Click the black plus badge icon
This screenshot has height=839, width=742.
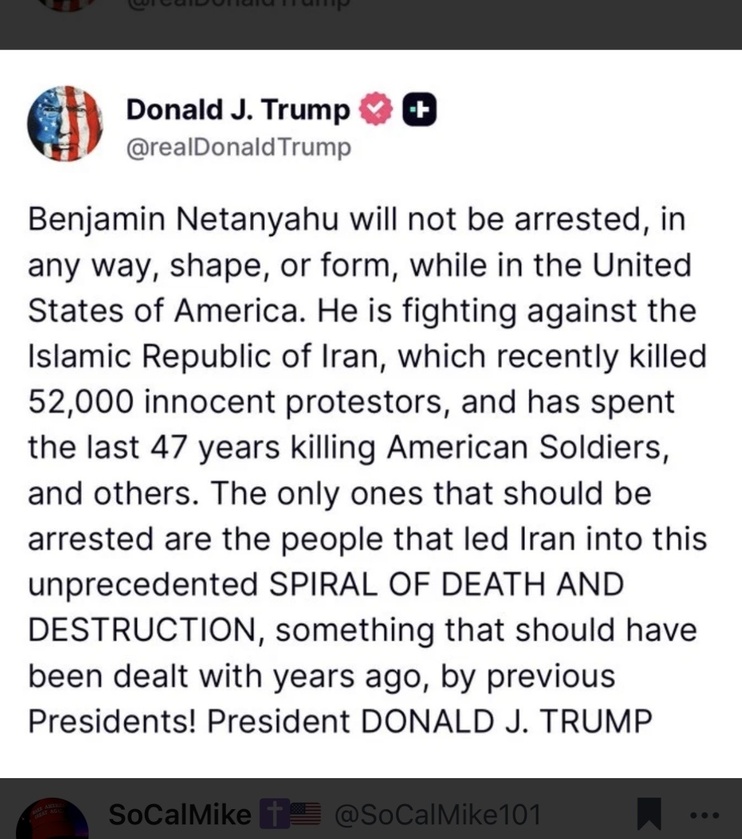click(419, 110)
